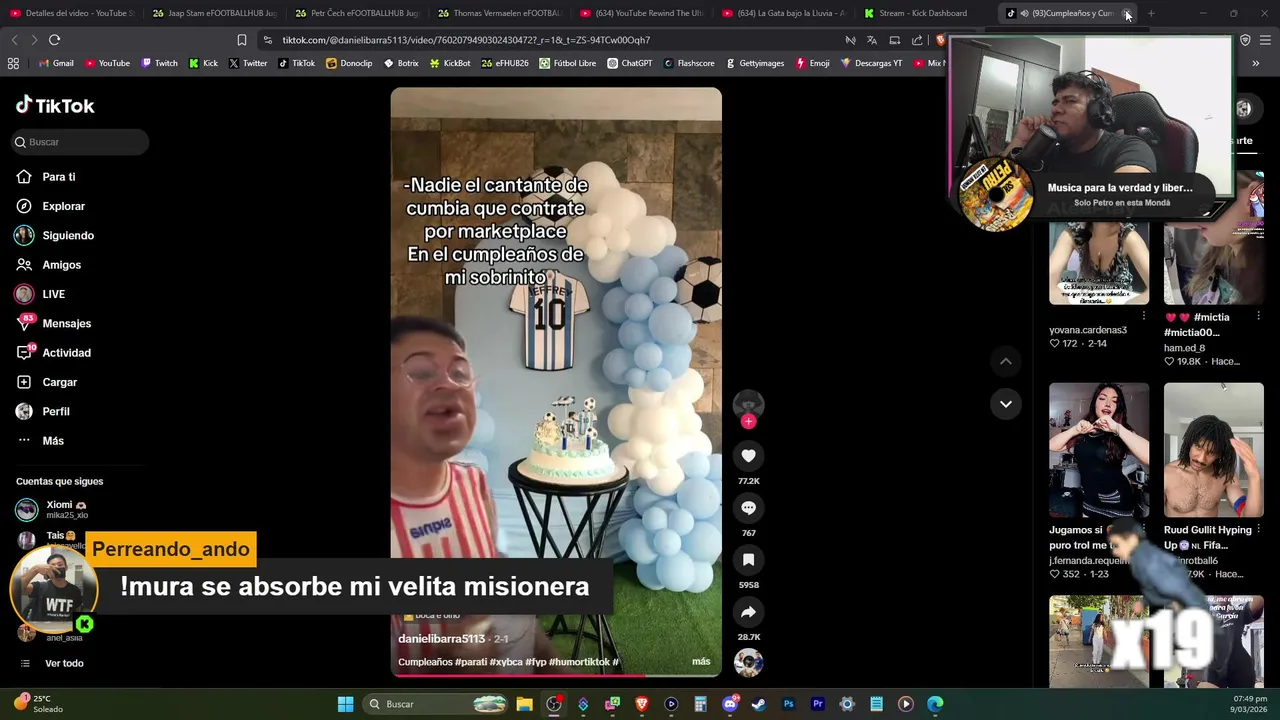Click the translate page icon in address bar
Screen dimensions: 1280x720
click(872, 40)
